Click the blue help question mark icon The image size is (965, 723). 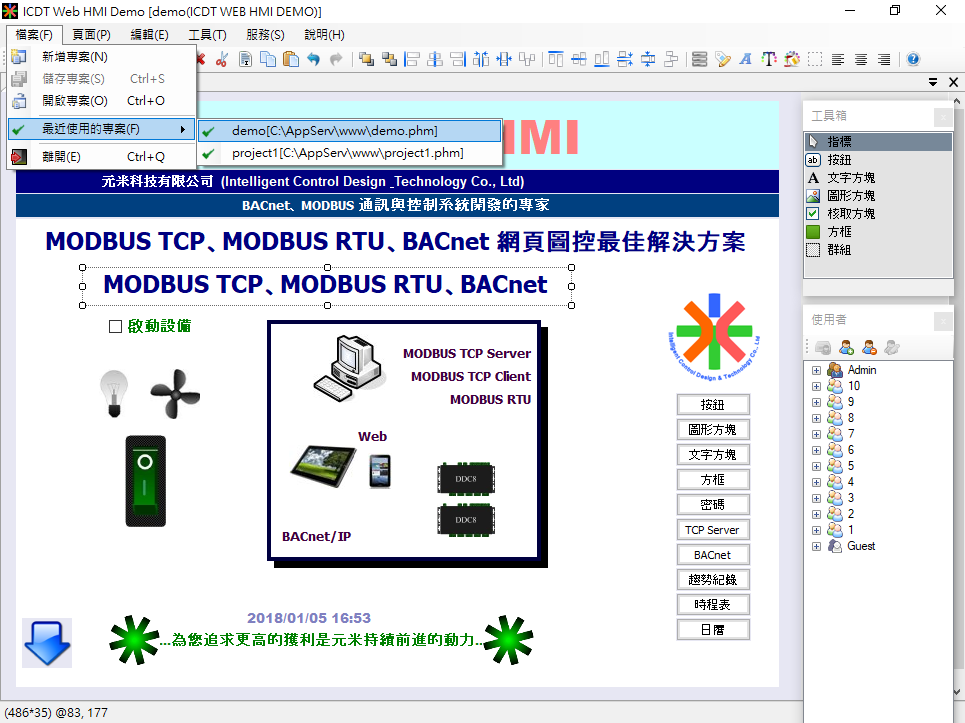(x=912, y=59)
